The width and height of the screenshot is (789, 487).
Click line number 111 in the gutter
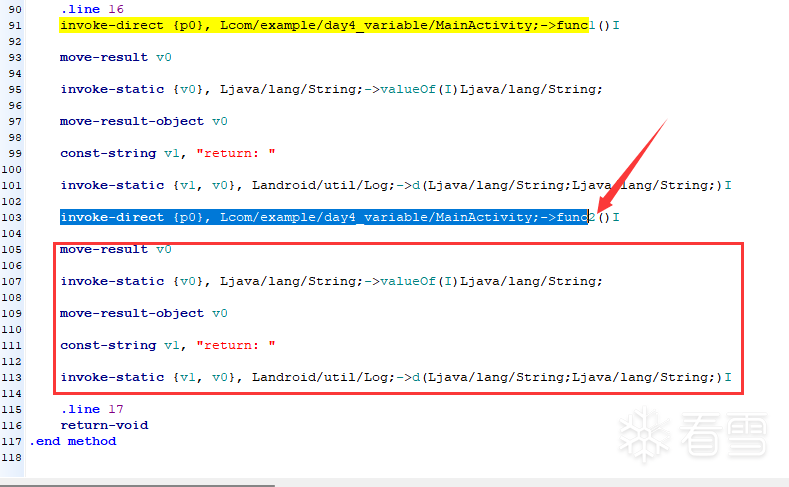(x=12, y=345)
